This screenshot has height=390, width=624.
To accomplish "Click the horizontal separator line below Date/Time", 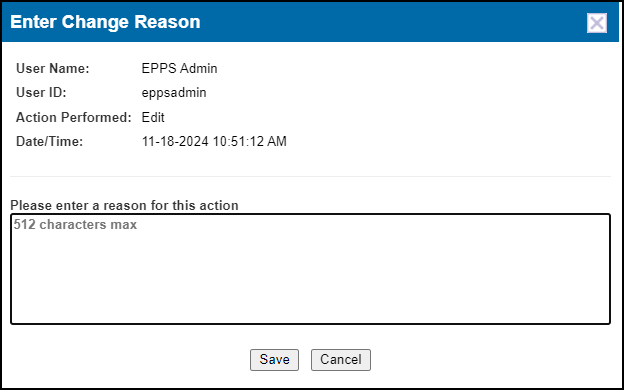I will (x=310, y=176).
